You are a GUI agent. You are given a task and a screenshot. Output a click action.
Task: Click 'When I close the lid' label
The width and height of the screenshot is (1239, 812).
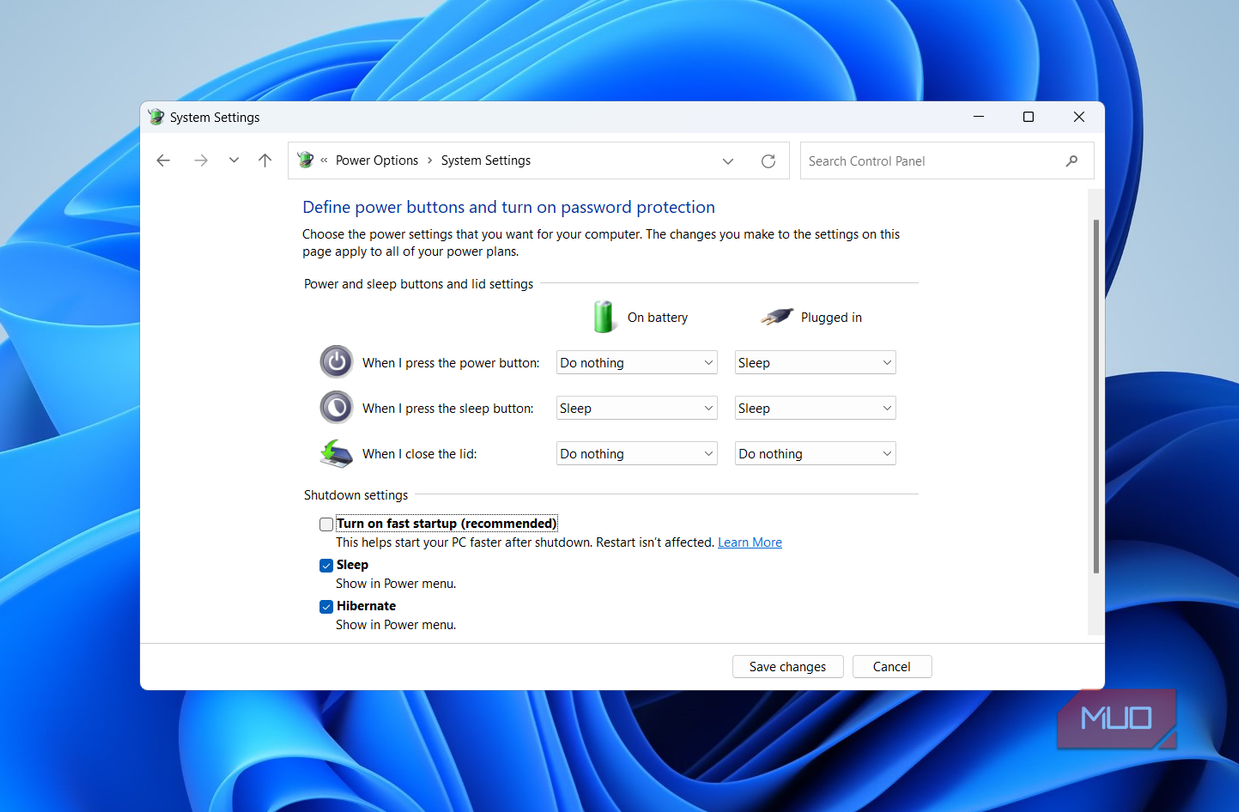tap(420, 454)
